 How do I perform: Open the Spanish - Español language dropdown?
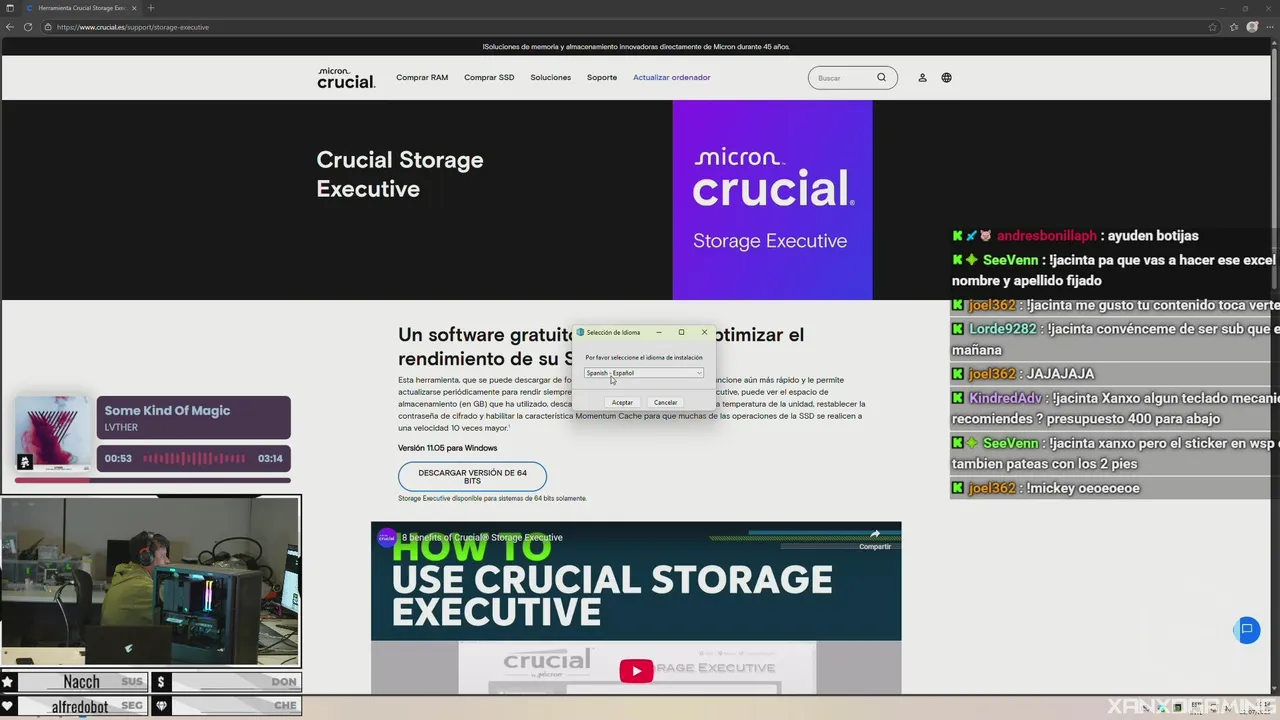[x=644, y=373]
